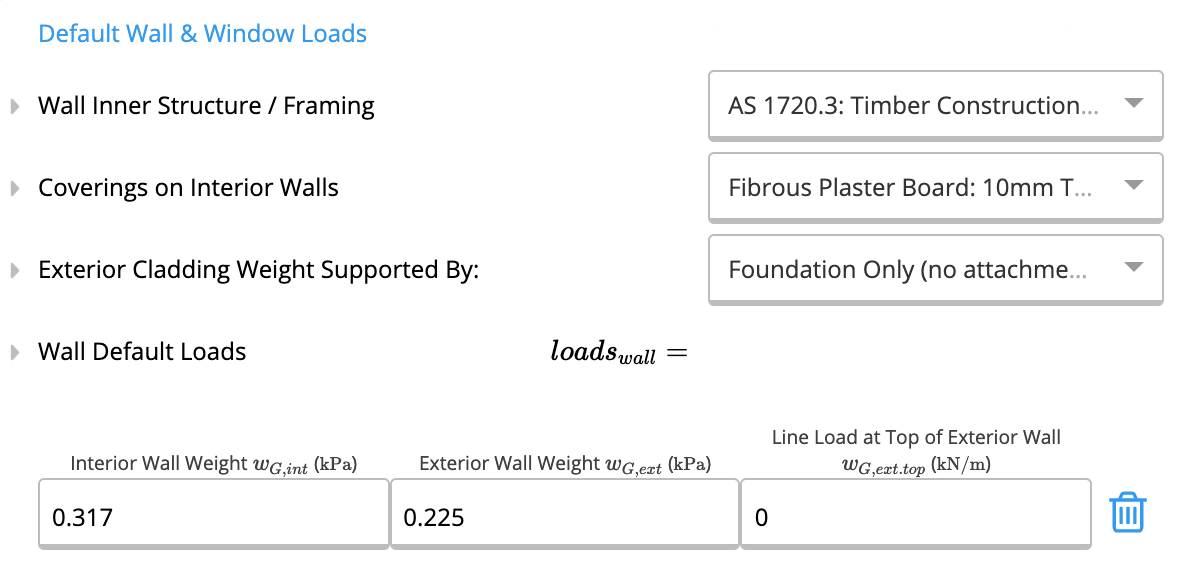Focus the Exterior Wall Weight field showing 0.225
The image size is (1194, 568).
coord(565,513)
